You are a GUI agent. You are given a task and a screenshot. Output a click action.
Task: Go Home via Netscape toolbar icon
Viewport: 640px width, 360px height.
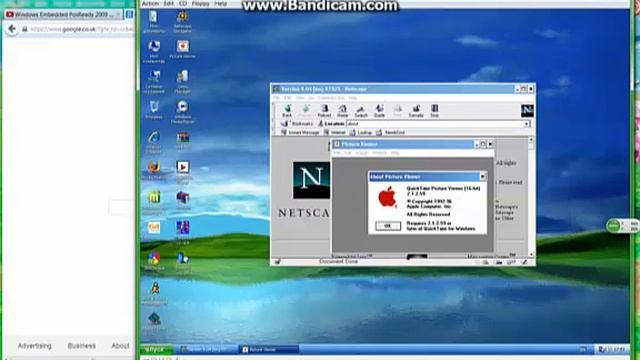point(343,111)
